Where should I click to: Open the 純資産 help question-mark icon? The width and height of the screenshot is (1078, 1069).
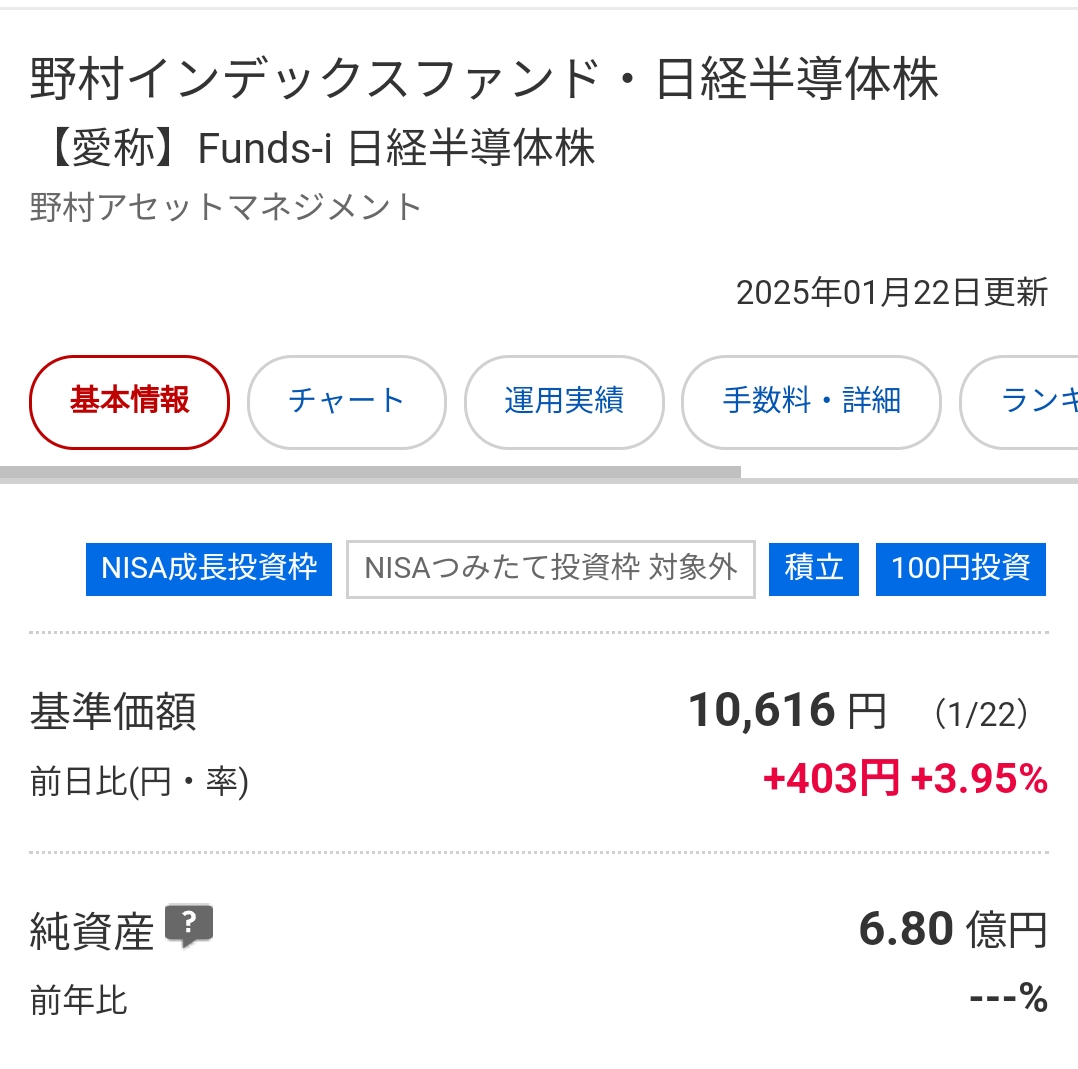pyautogui.click(x=189, y=925)
